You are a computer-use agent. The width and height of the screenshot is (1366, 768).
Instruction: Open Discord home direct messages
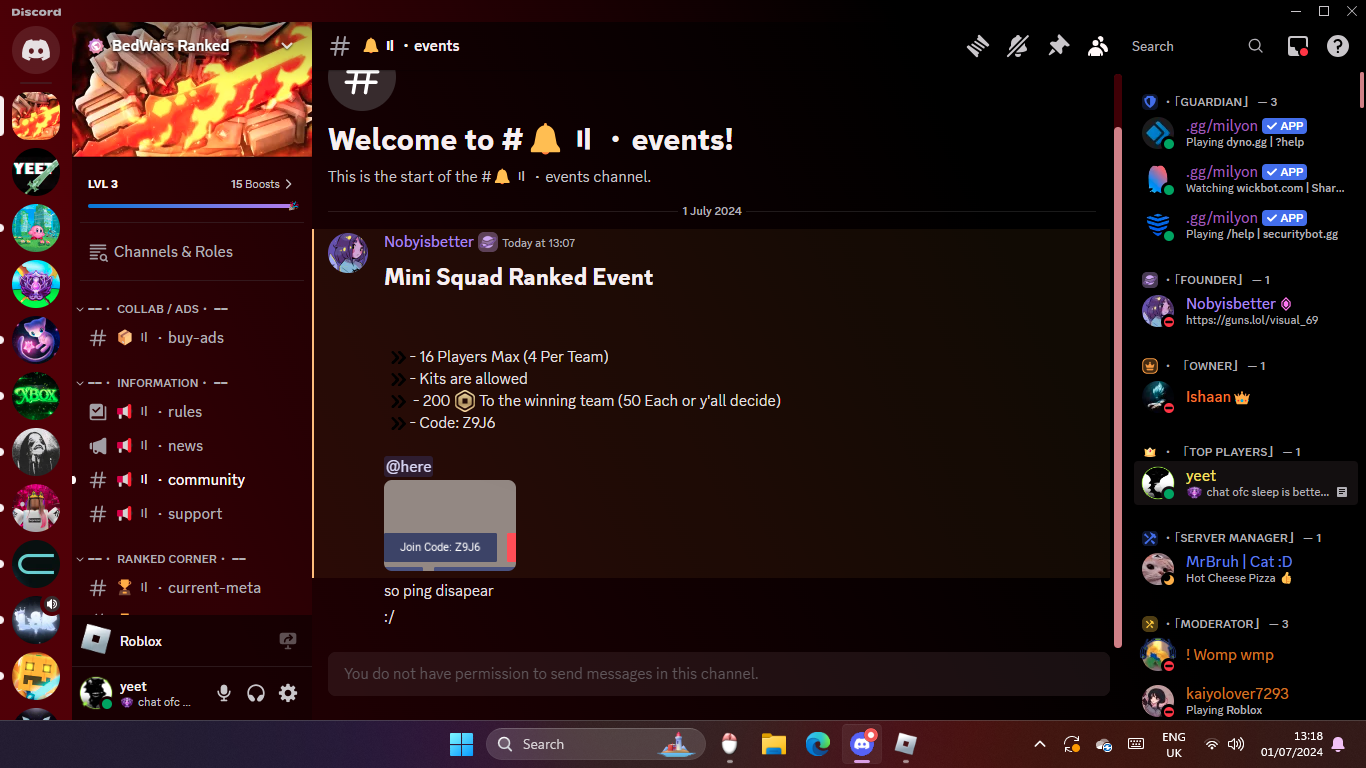coord(36,50)
